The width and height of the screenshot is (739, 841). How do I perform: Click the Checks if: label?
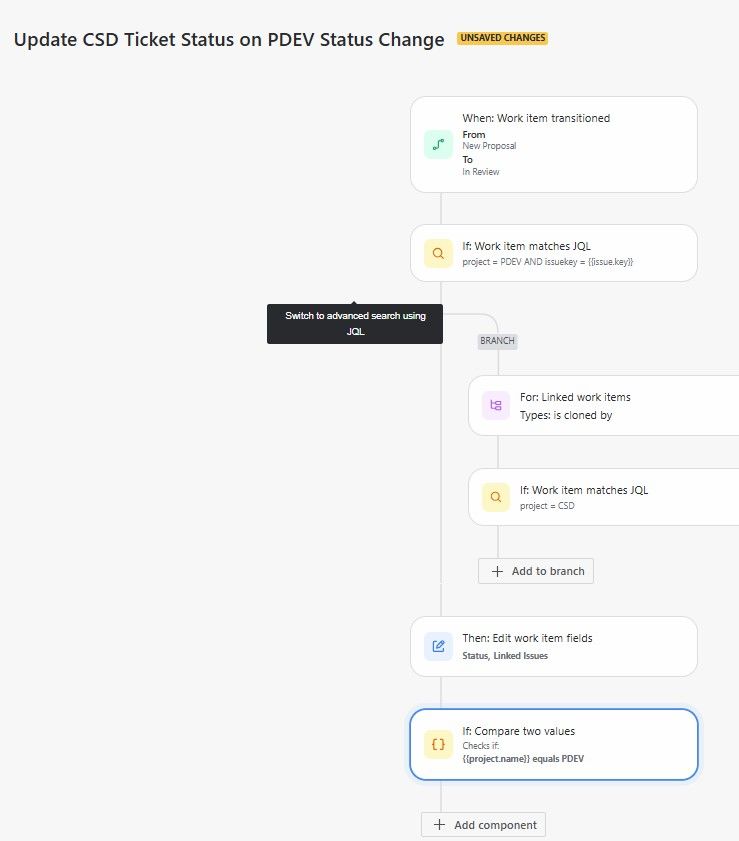(x=481, y=746)
